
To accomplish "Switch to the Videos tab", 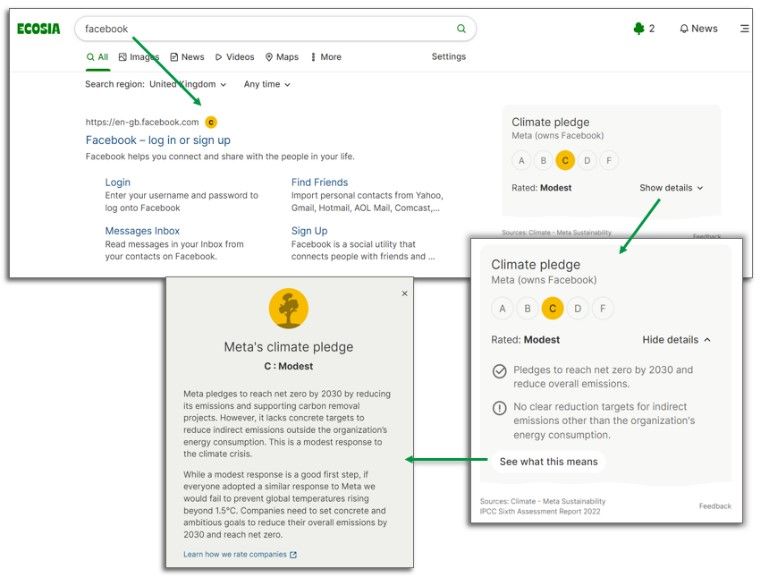I will 235,57.
